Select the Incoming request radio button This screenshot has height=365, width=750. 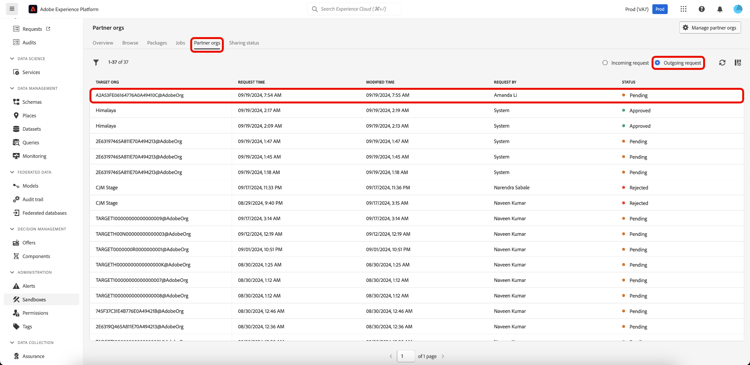click(605, 63)
